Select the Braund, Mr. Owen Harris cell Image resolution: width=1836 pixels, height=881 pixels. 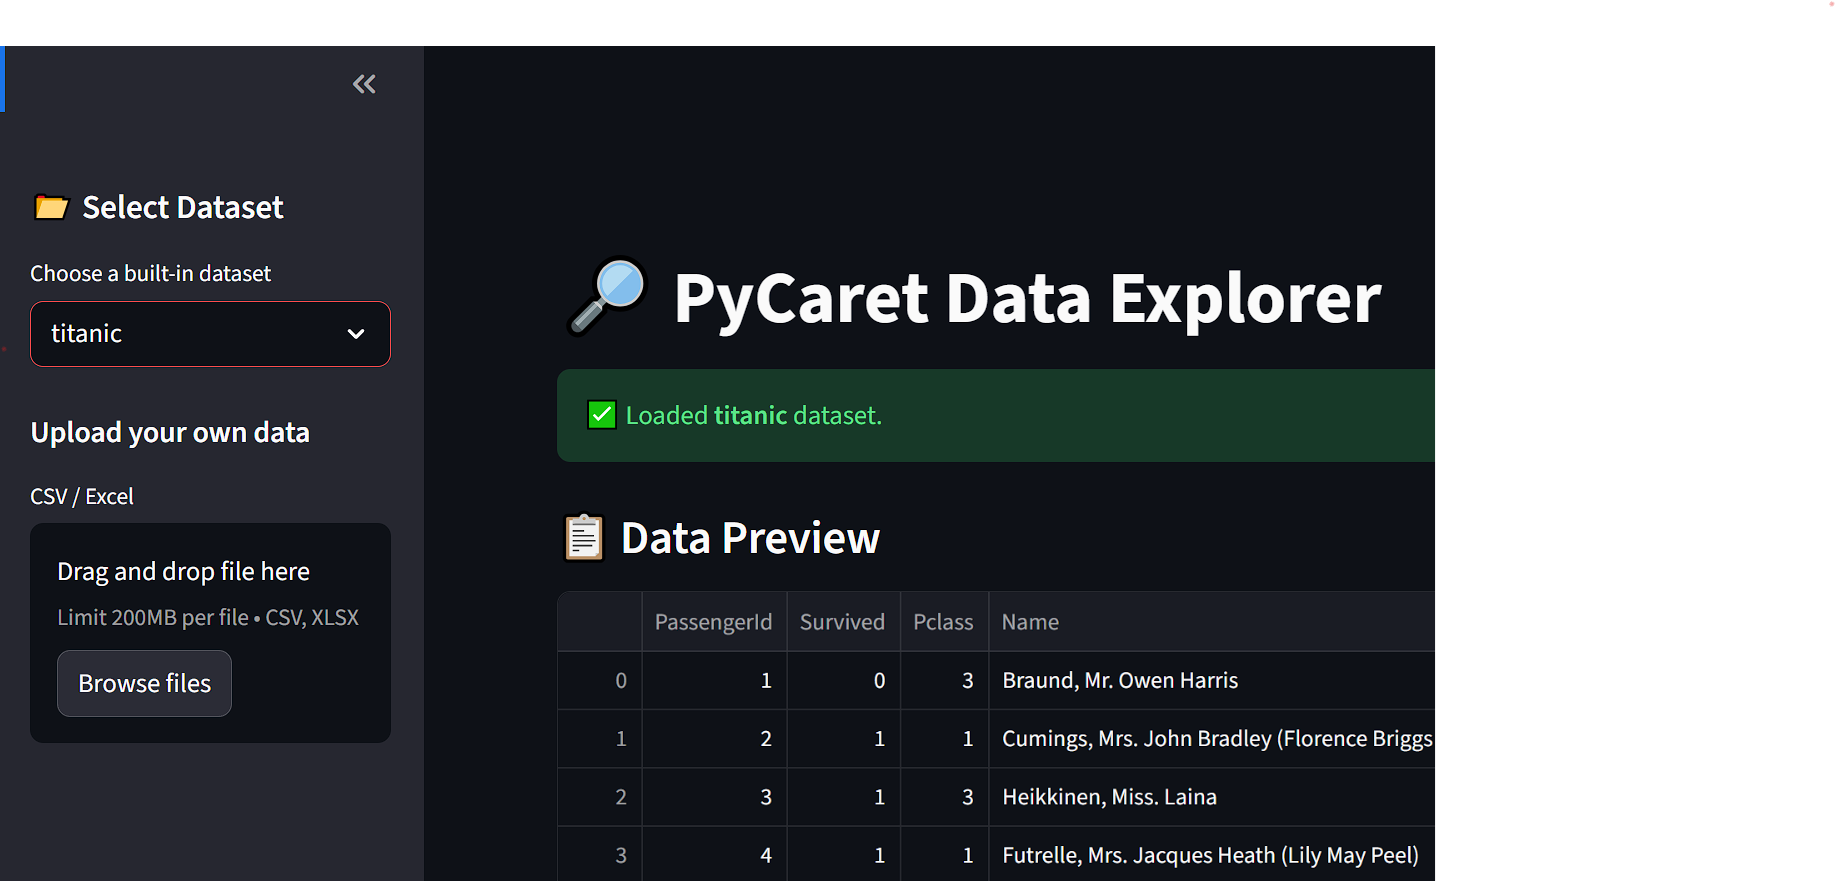point(1120,681)
